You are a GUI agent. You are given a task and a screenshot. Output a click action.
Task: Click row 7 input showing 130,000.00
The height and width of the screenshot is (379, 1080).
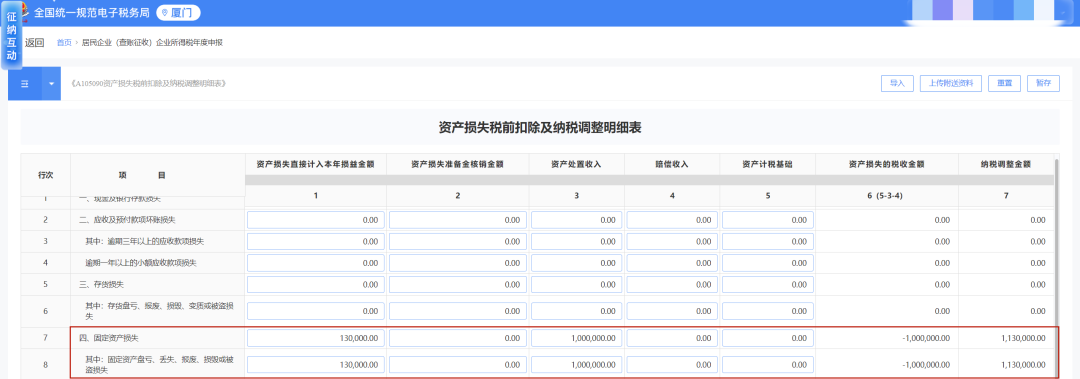coord(315,338)
